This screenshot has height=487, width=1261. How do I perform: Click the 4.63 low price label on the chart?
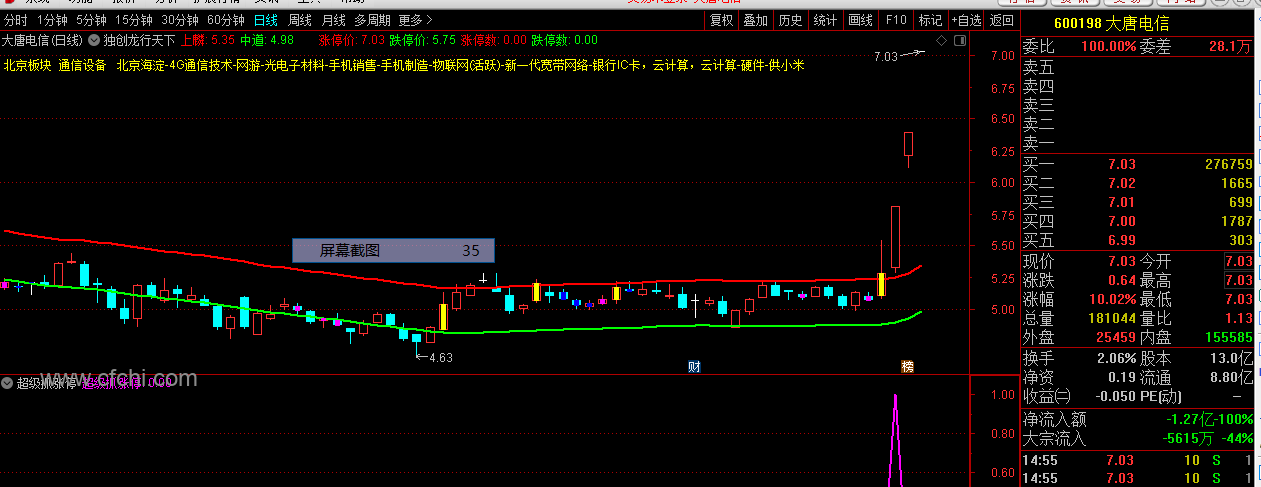tap(441, 357)
